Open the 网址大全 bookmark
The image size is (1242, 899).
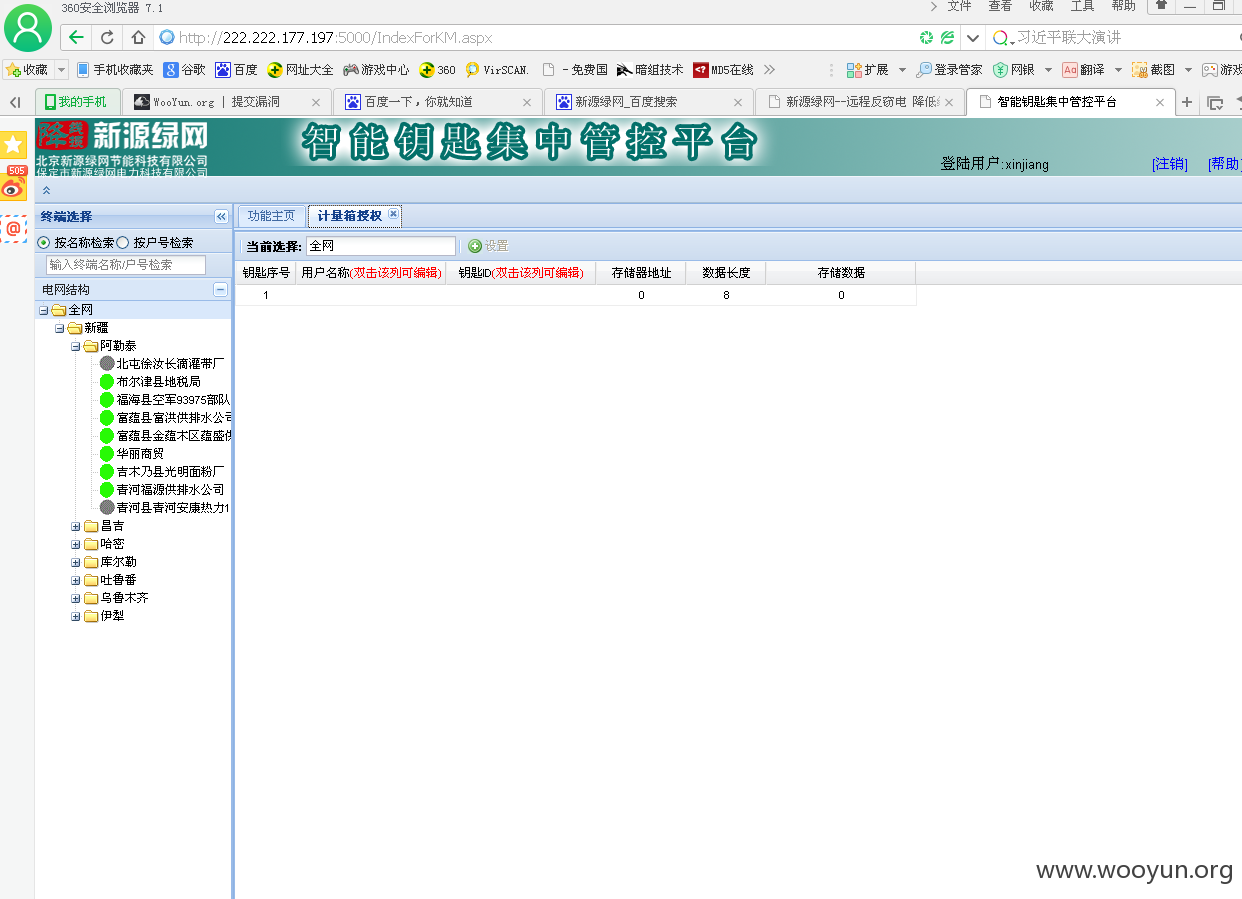(x=300, y=70)
